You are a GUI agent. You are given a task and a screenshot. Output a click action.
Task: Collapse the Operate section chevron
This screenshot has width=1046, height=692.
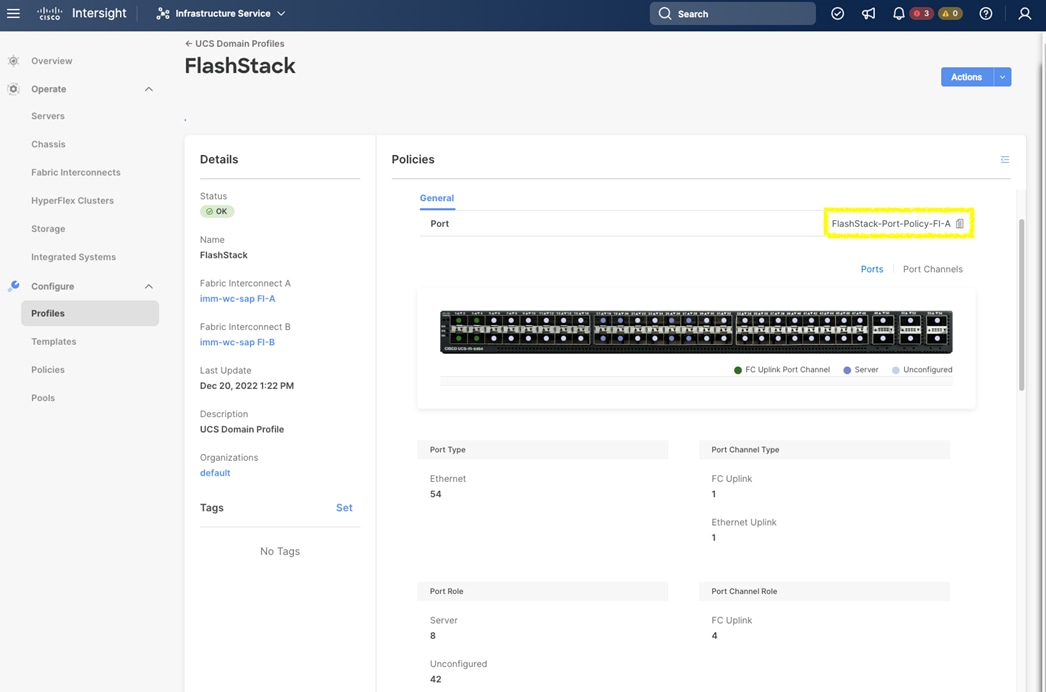point(149,89)
